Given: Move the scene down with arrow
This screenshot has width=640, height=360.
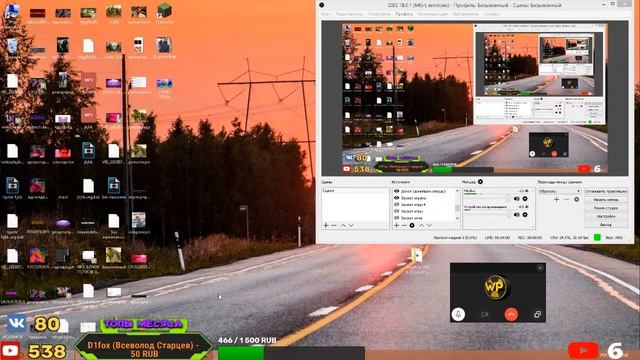Looking at the screenshot, I should coord(351,225).
